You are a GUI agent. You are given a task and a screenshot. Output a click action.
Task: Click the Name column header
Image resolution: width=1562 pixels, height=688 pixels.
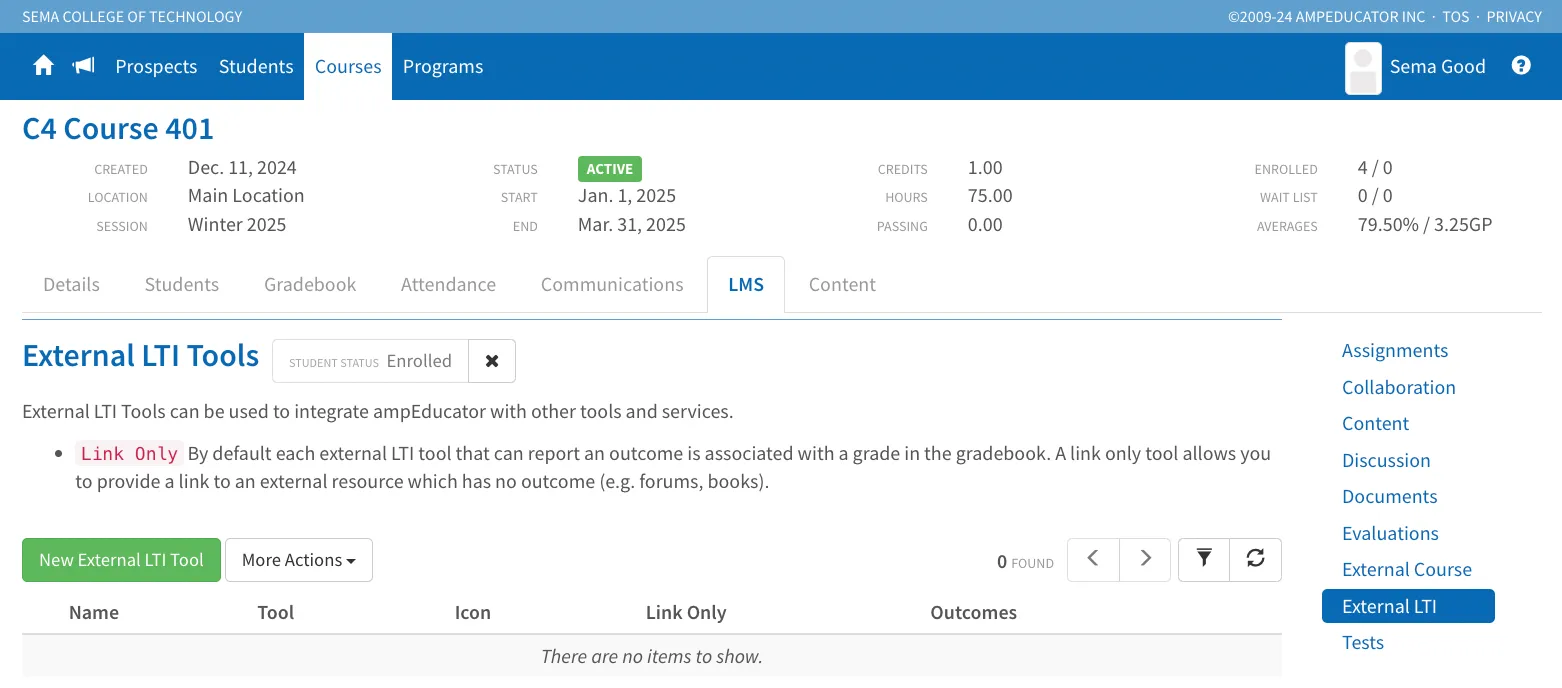tap(94, 613)
